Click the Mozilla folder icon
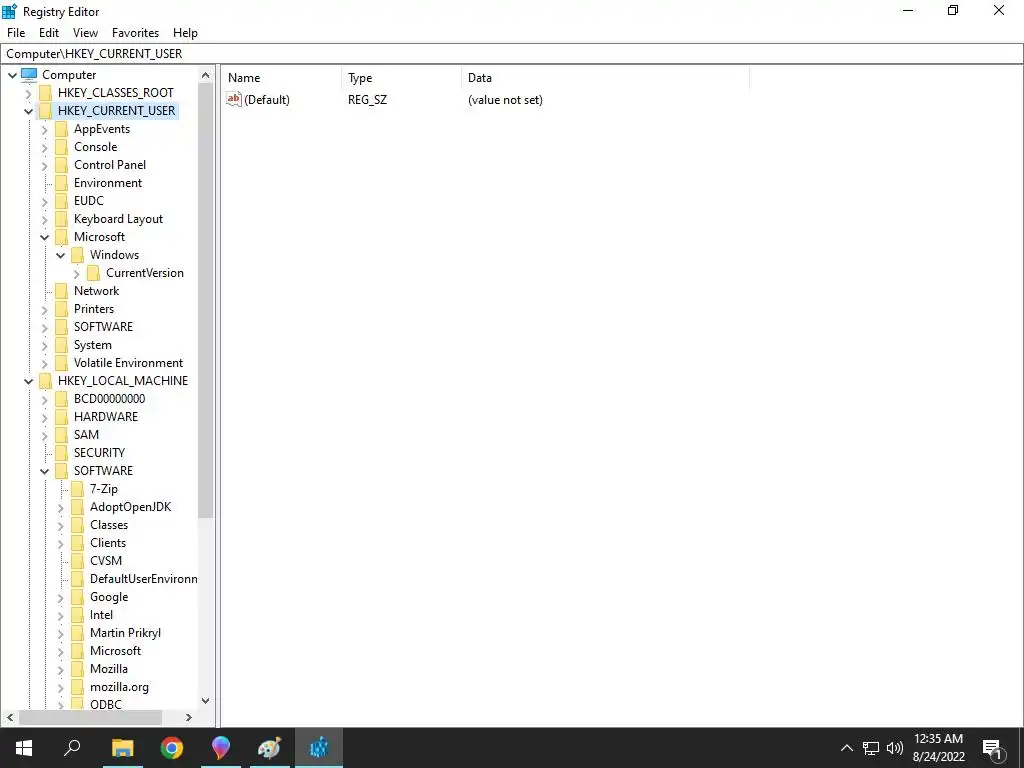Screen dimensions: 1024x768 coord(78,669)
